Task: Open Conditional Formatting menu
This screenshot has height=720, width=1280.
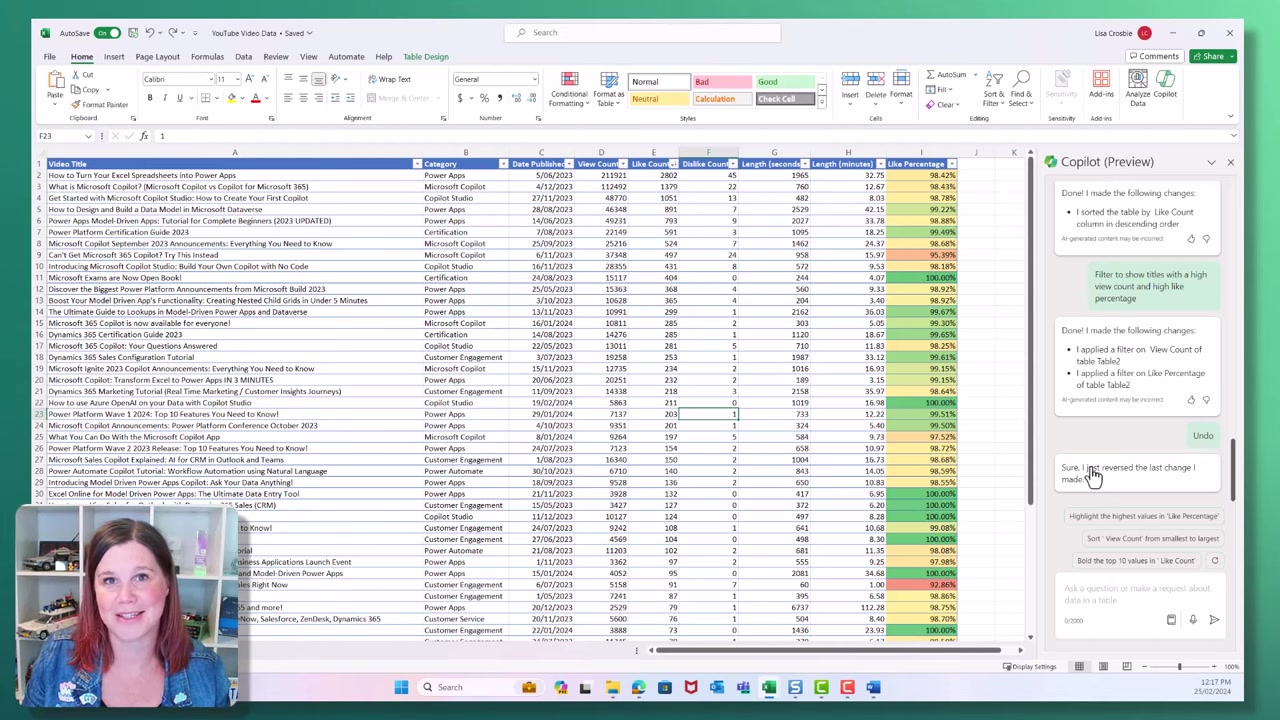Action: (569, 90)
